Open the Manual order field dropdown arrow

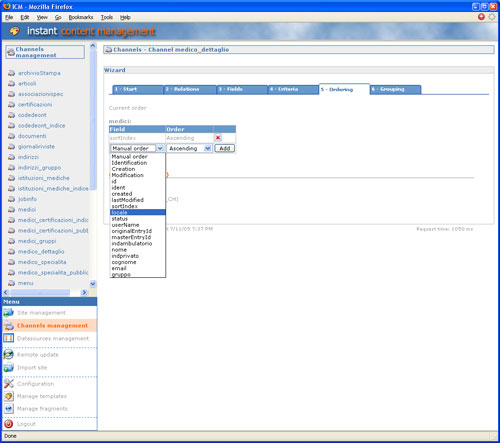(x=160, y=148)
